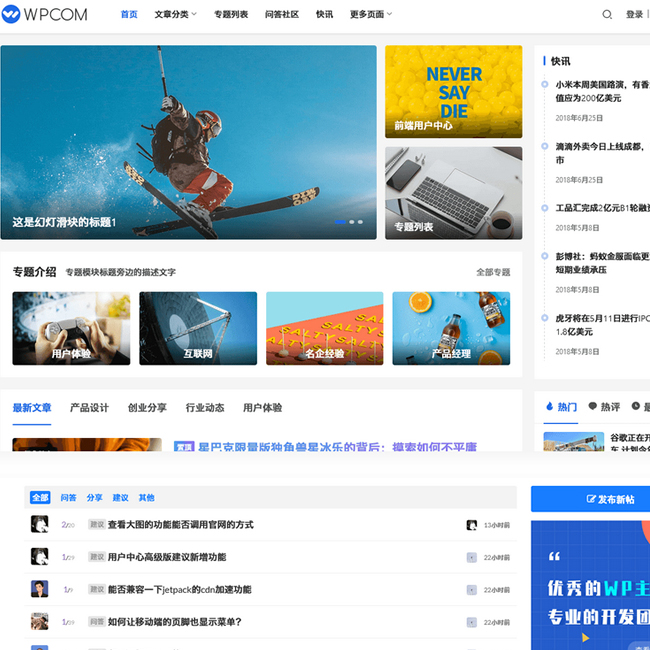Click the 建议 tag on 查看大图 post
The height and width of the screenshot is (650, 650).
pos(97,525)
